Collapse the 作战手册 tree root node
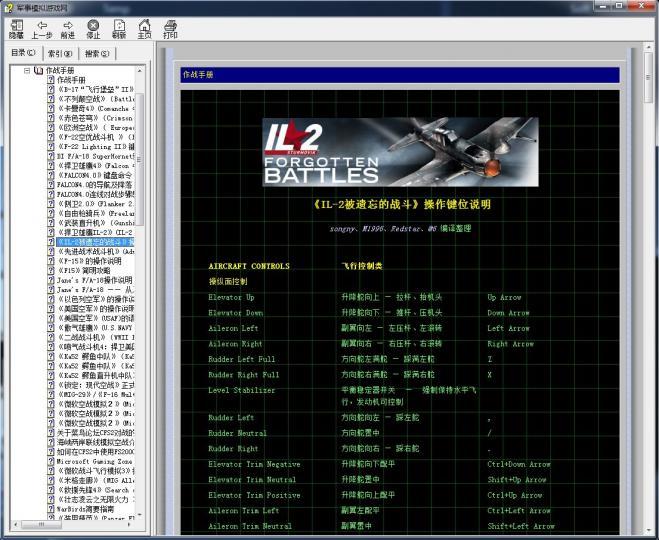The height and width of the screenshot is (540, 659). coord(26,70)
